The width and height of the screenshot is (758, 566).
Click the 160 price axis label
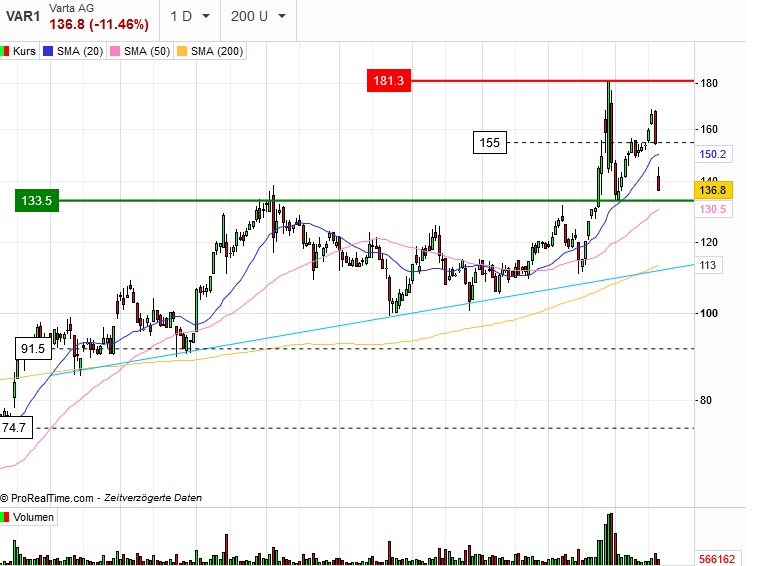click(709, 129)
